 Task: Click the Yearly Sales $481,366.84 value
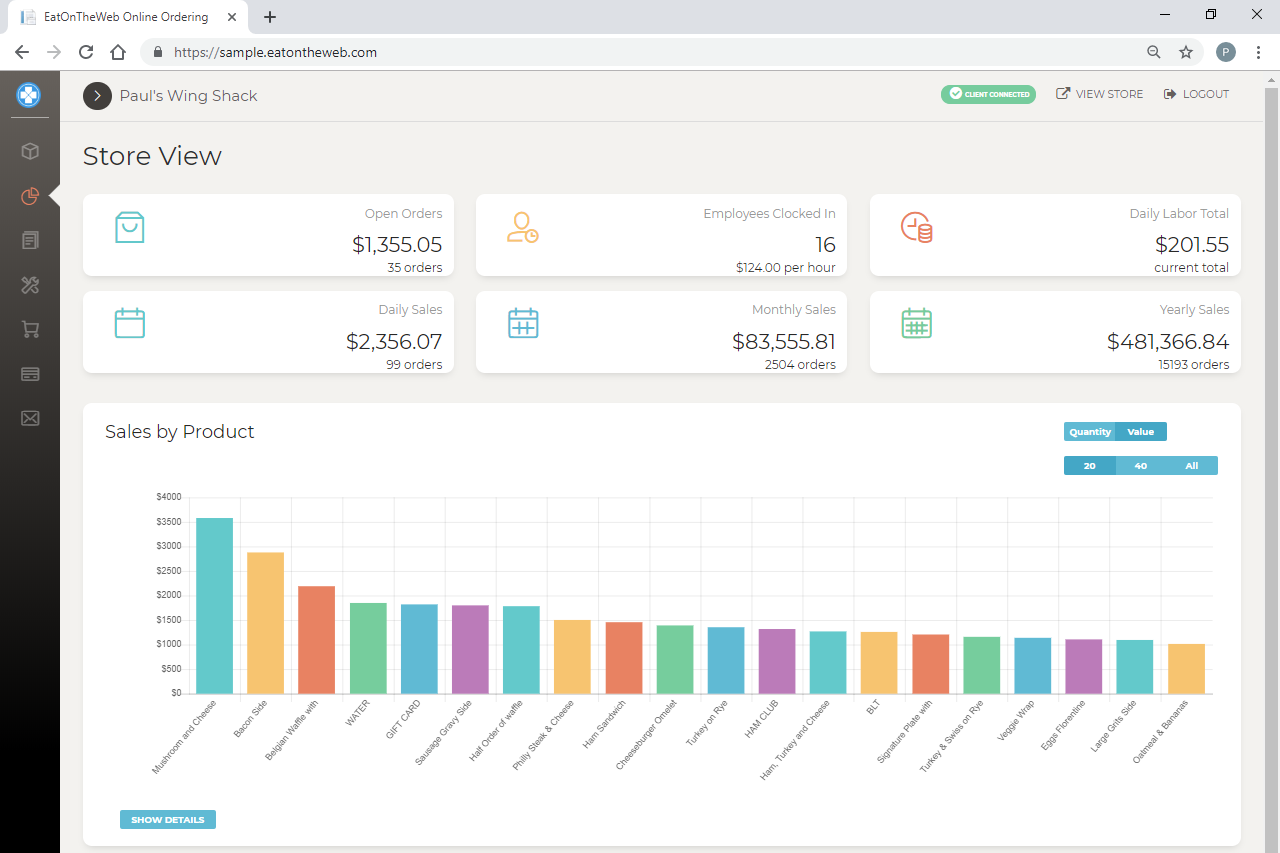(x=1168, y=341)
